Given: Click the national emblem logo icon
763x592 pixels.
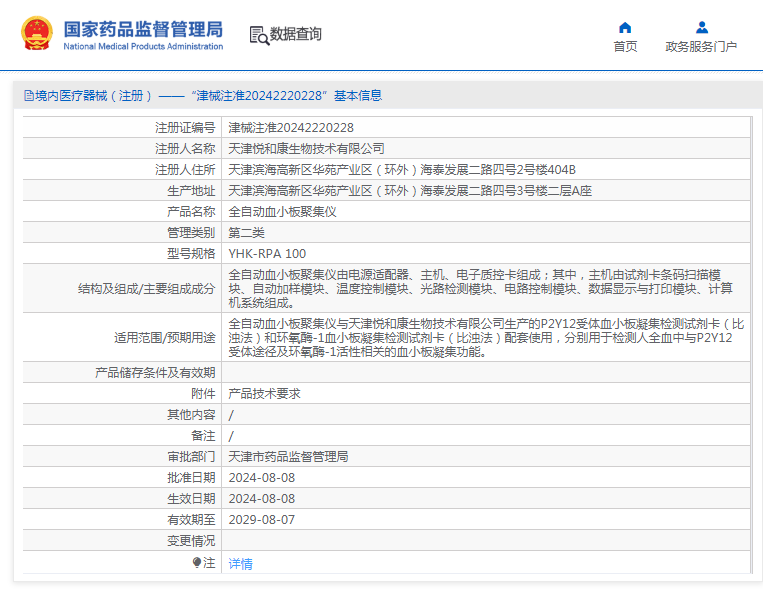Looking at the screenshot, I should coord(36,33).
